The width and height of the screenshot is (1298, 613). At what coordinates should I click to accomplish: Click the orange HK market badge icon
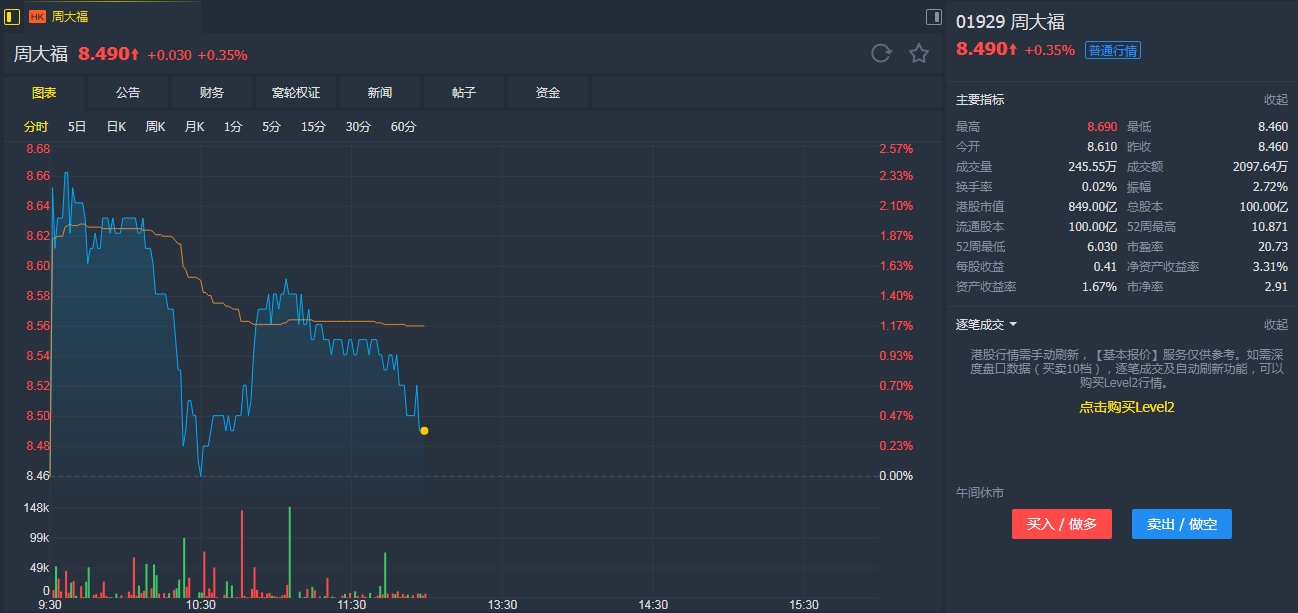[x=37, y=16]
